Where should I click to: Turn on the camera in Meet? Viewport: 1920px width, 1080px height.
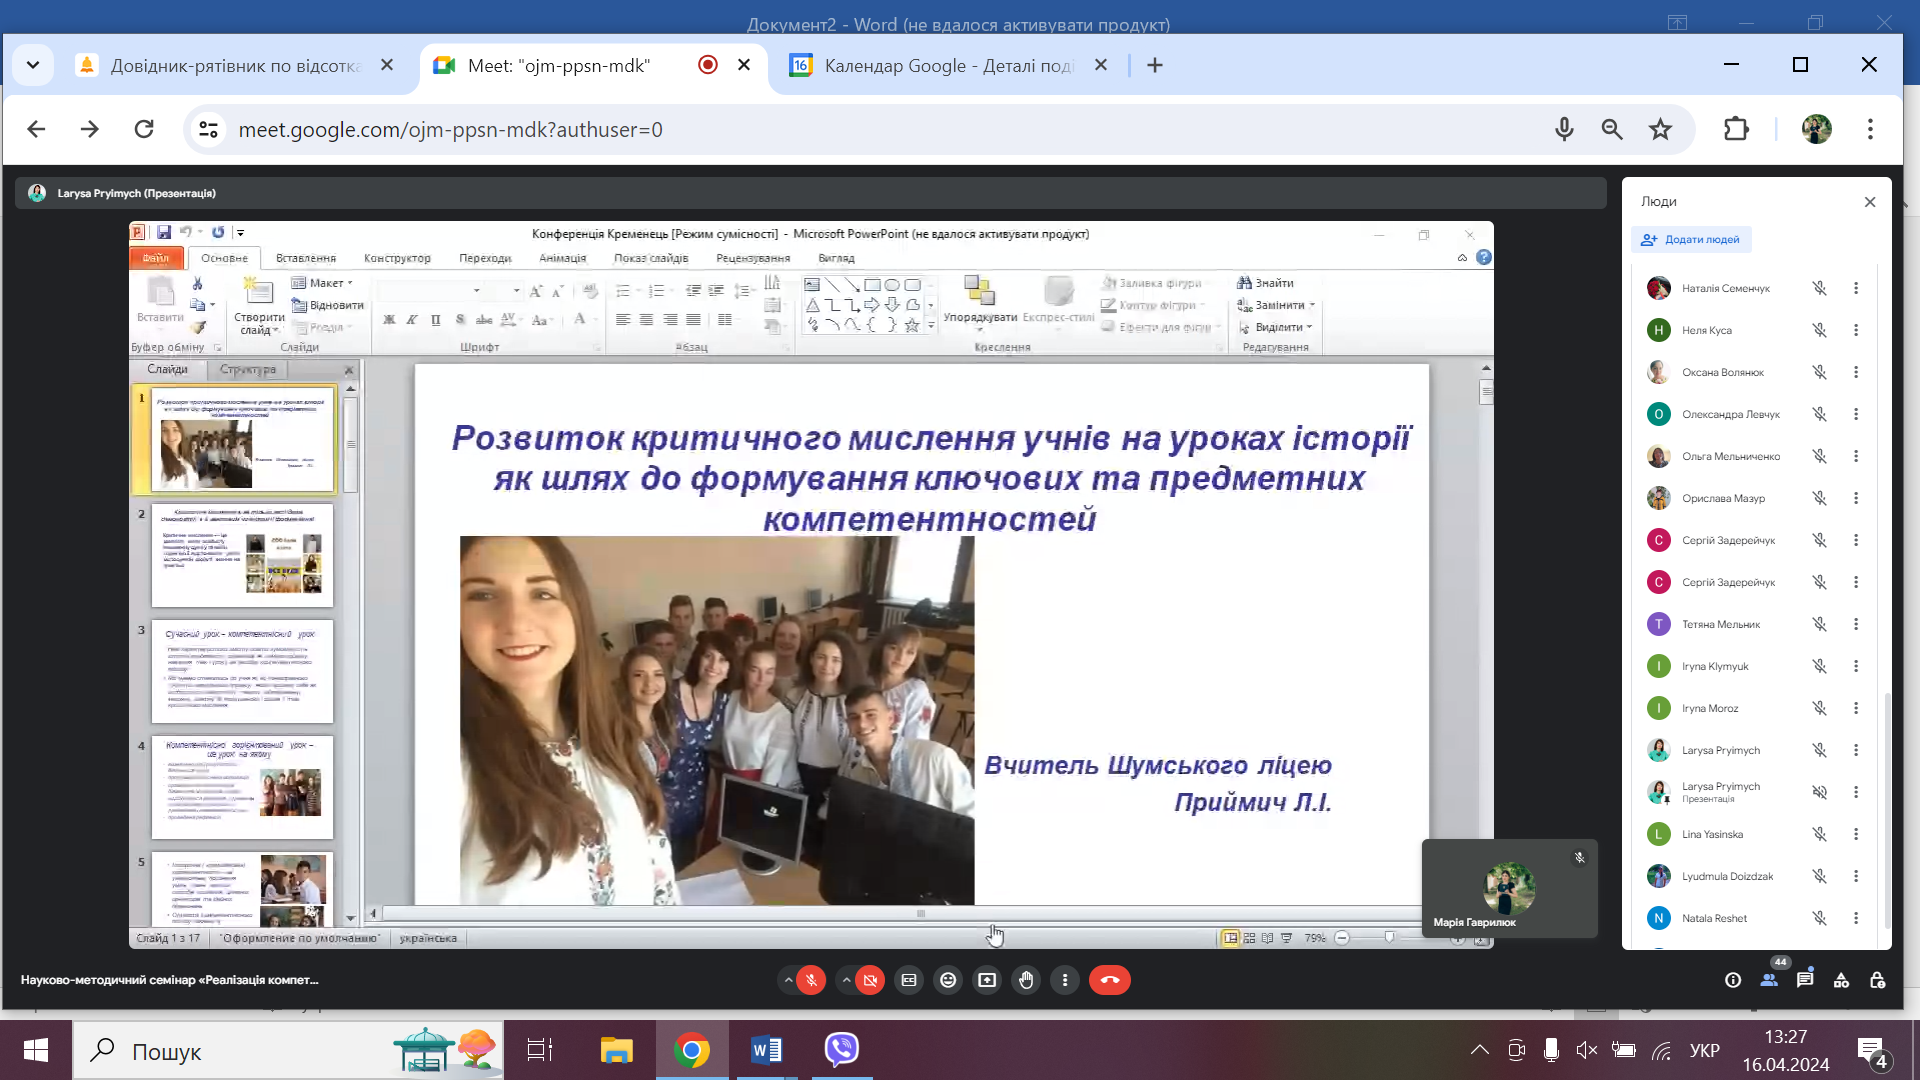pyautogui.click(x=871, y=980)
